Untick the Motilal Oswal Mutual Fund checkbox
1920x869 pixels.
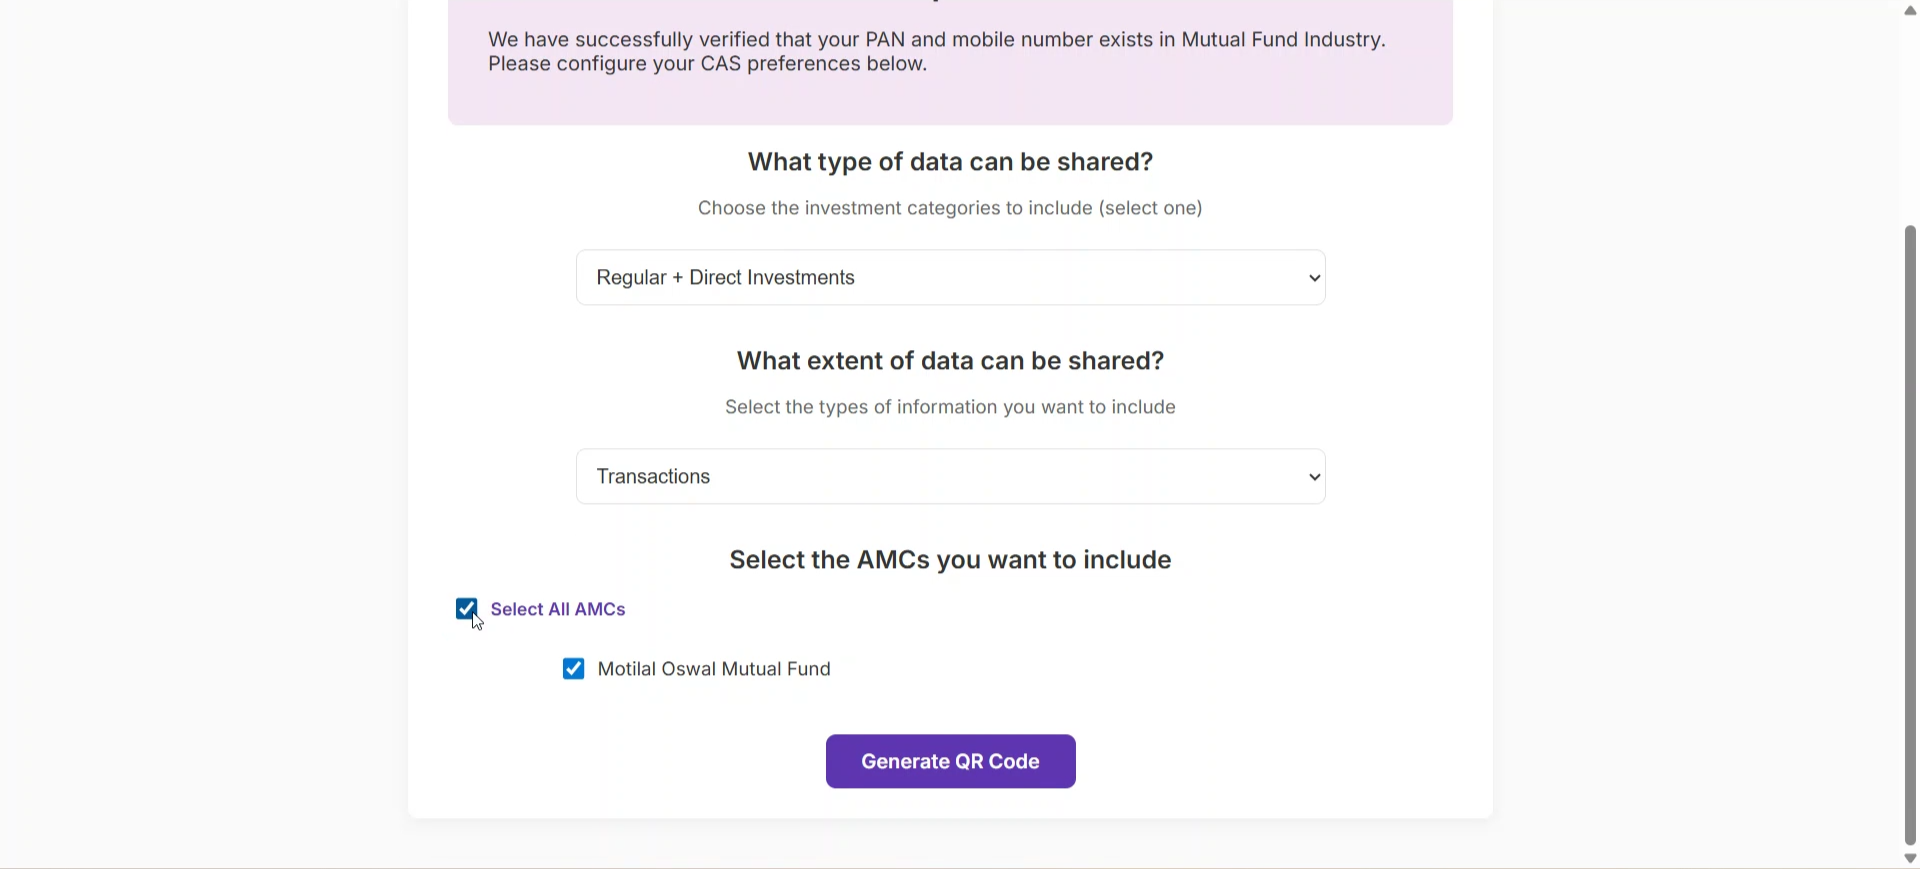coord(573,669)
